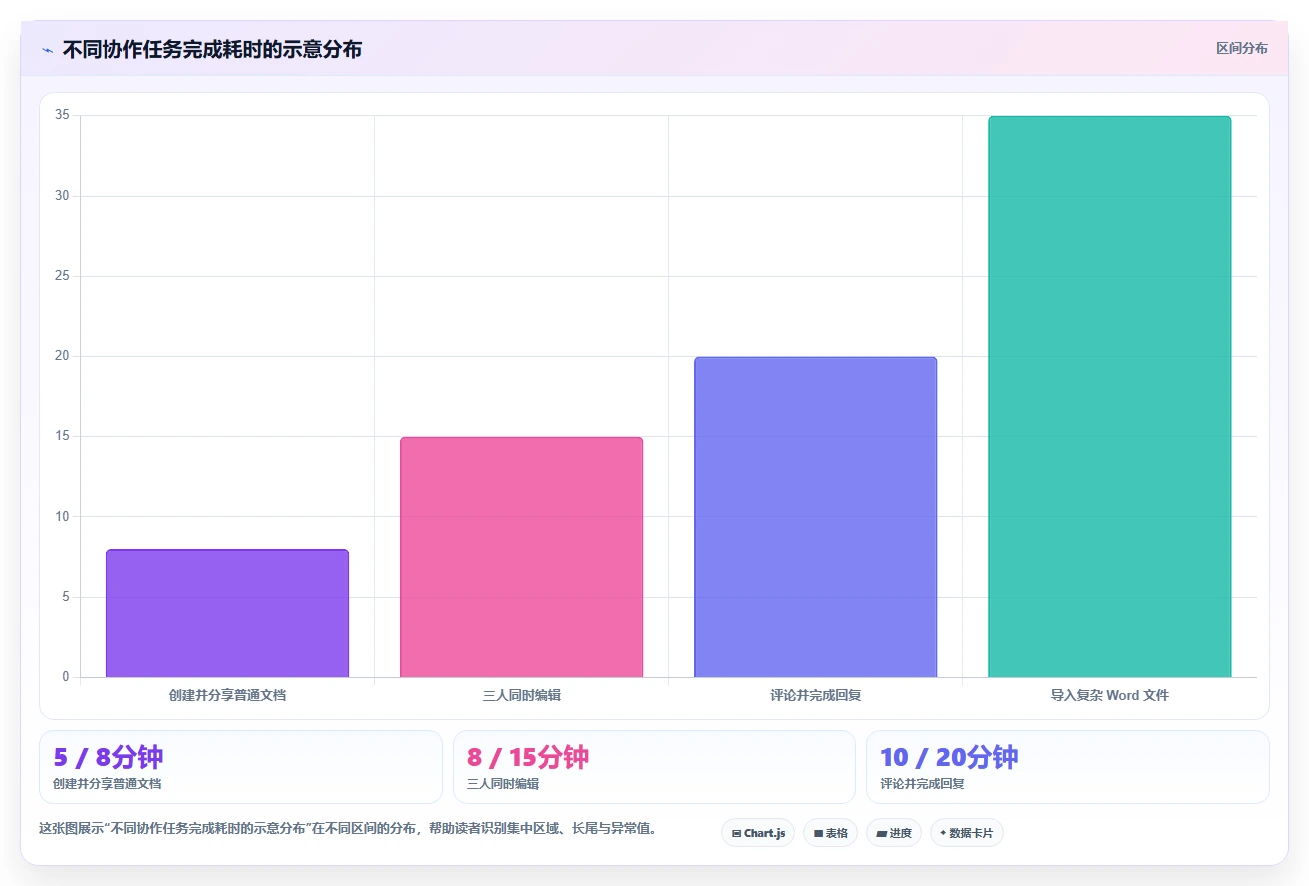Click y-axis label 20
The width and height of the screenshot is (1309, 886).
pyautogui.click(x=63, y=356)
